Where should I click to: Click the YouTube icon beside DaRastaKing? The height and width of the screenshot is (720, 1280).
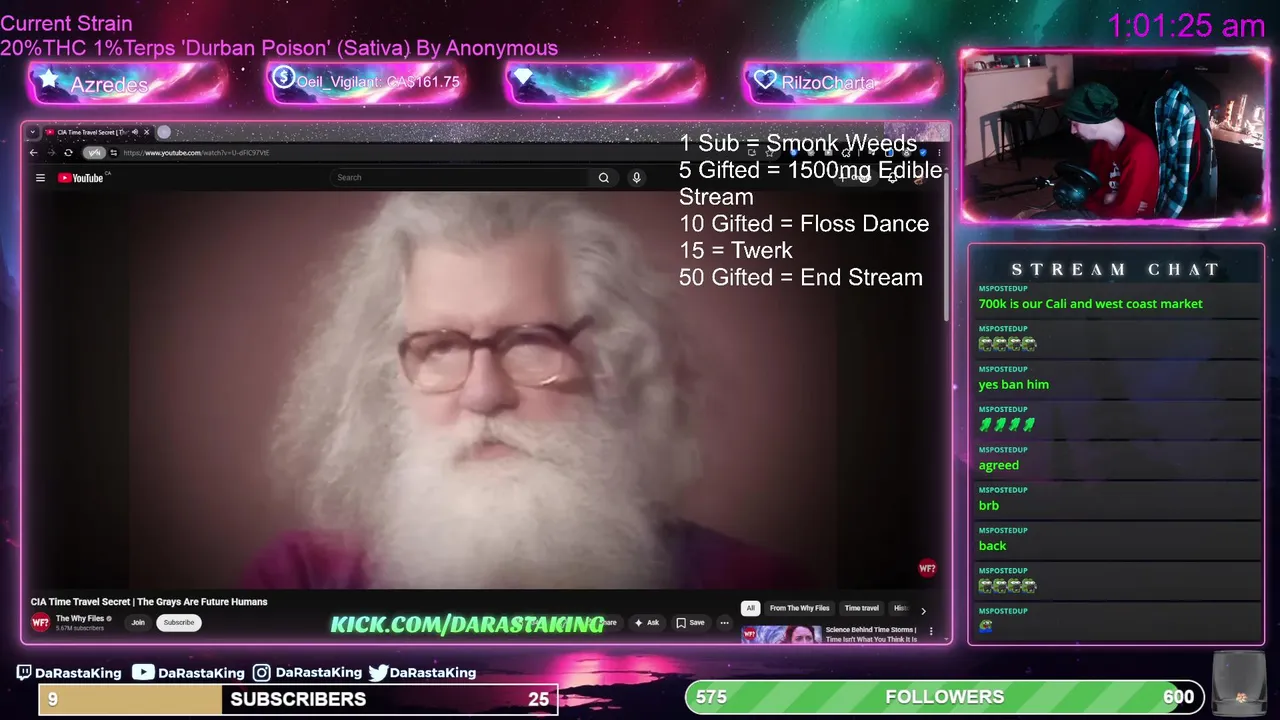click(143, 672)
